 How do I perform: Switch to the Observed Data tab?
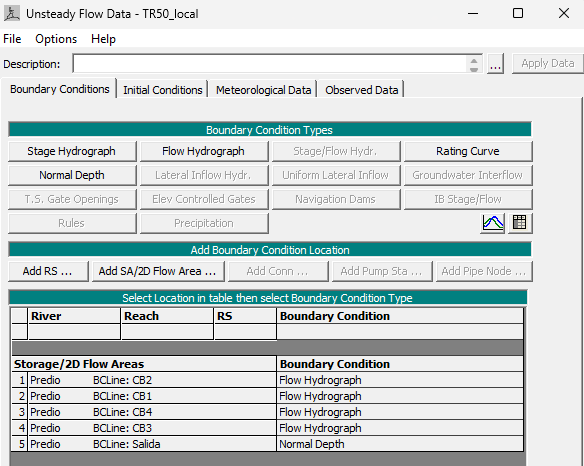coord(361,90)
